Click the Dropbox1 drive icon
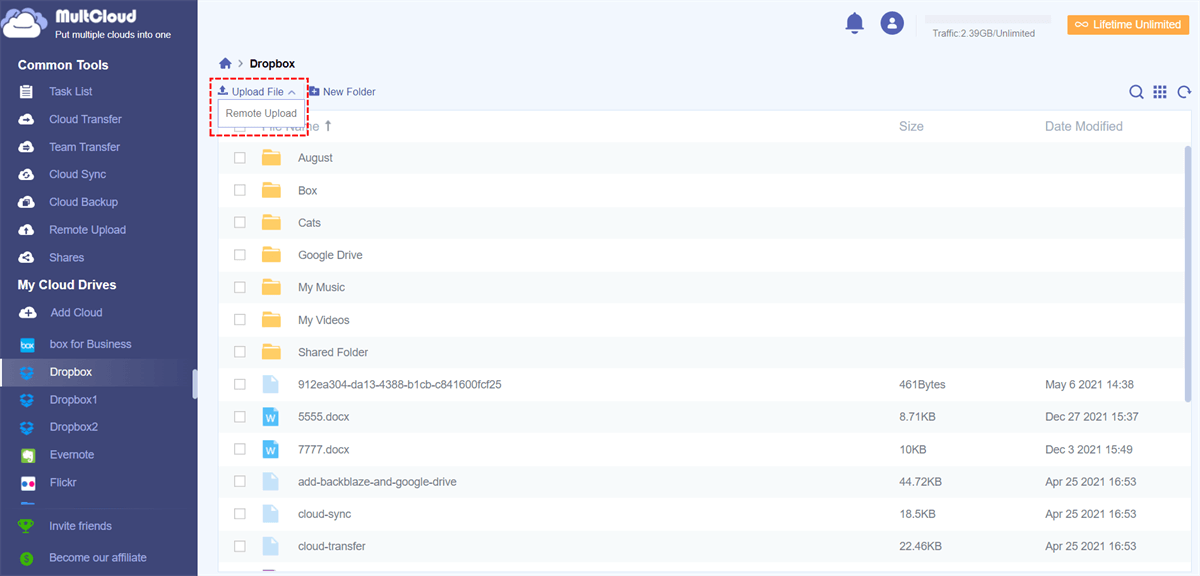The width and height of the screenshot is (1200, 576). (28, 400)
